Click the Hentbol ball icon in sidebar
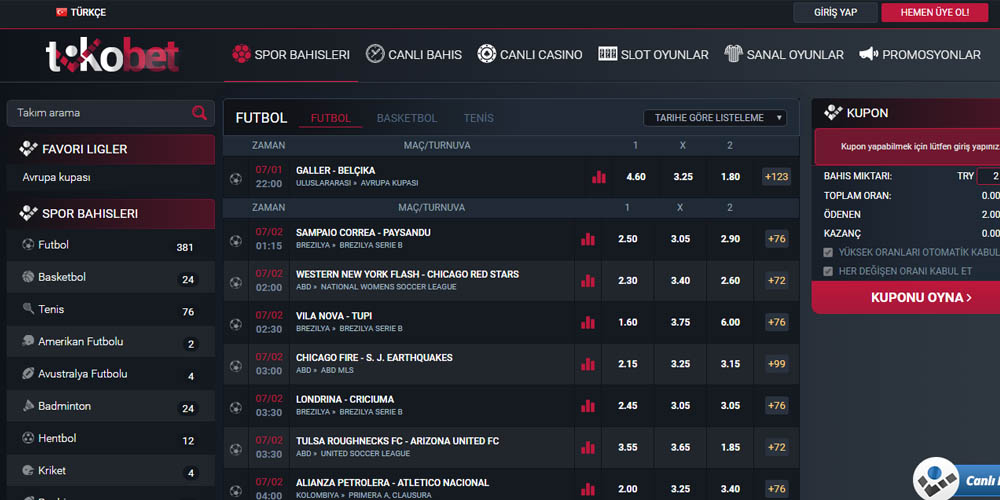 click(28, 438)
